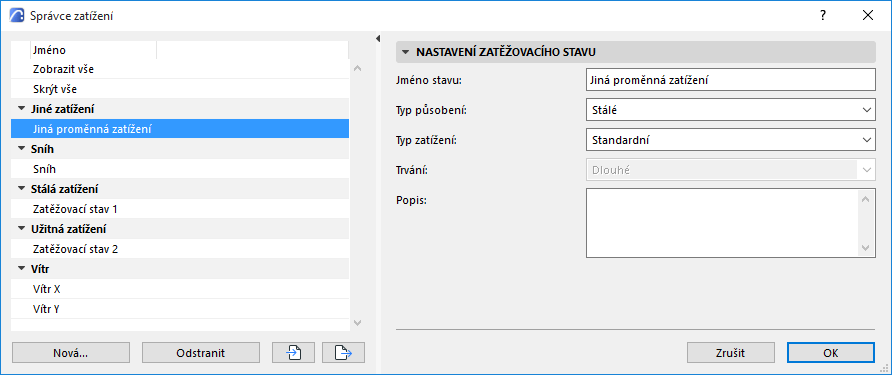
Task: Click the Nová... button
Action: (71, 353)
